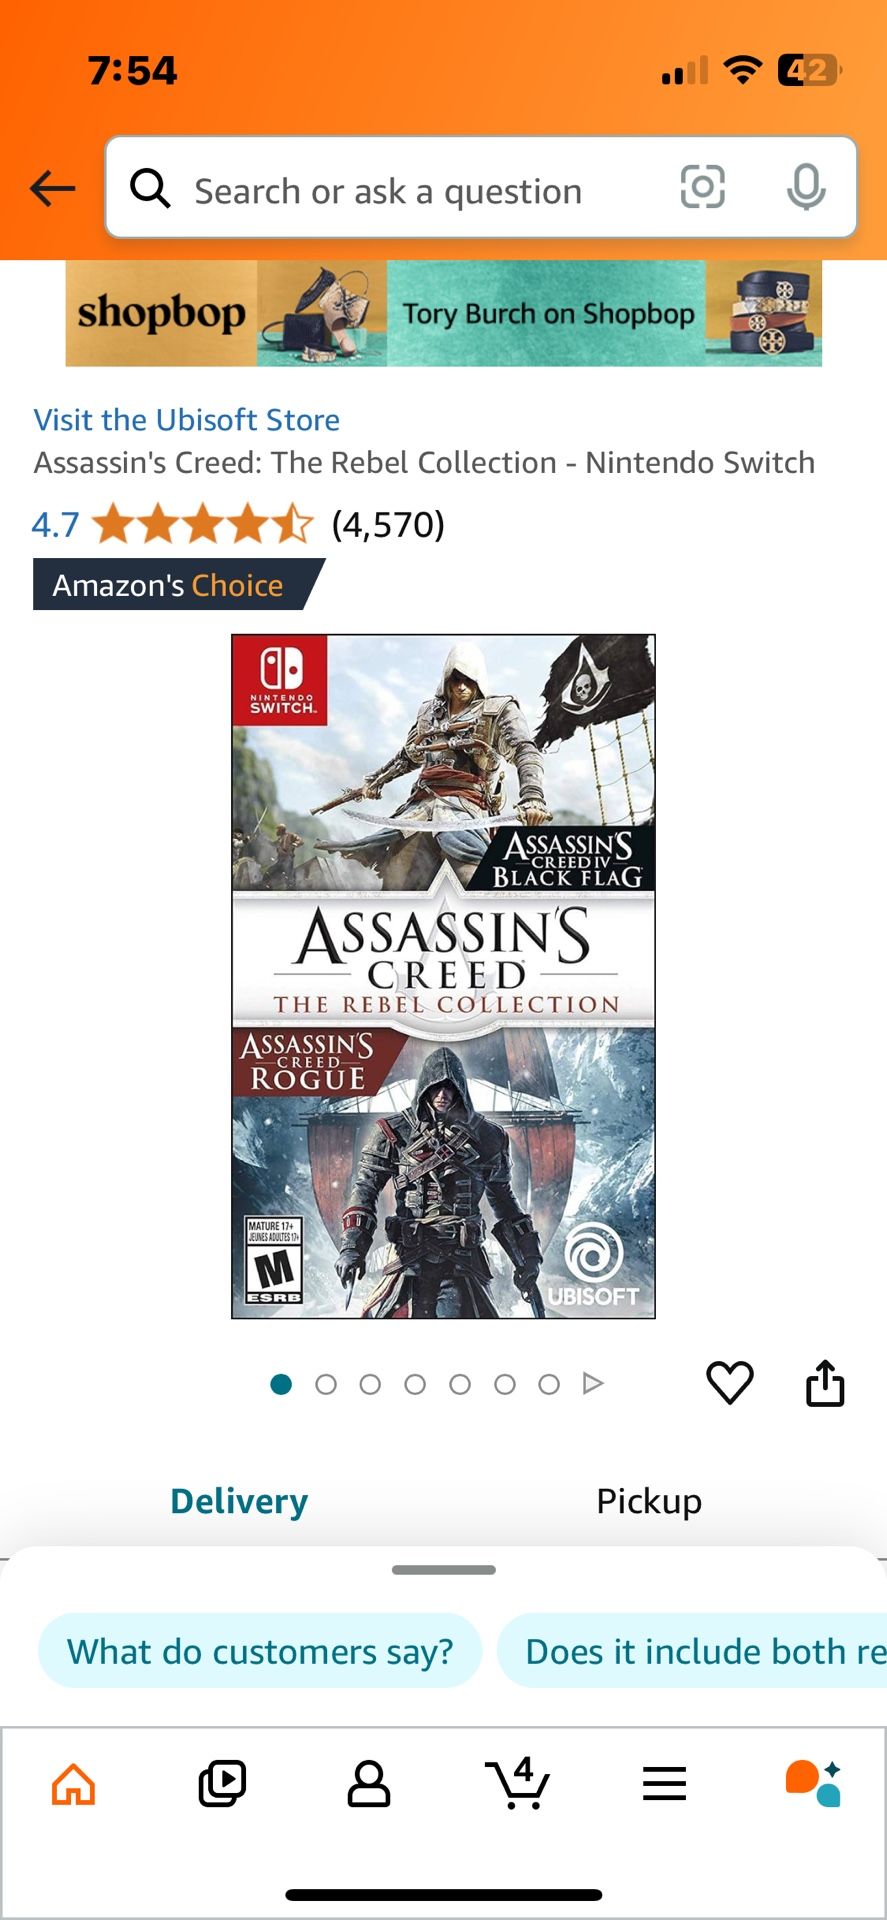The width and height of the screenshot is (887, 1920).
Task: Open the Inspire video feed icon
Action: click(222, 1784)
